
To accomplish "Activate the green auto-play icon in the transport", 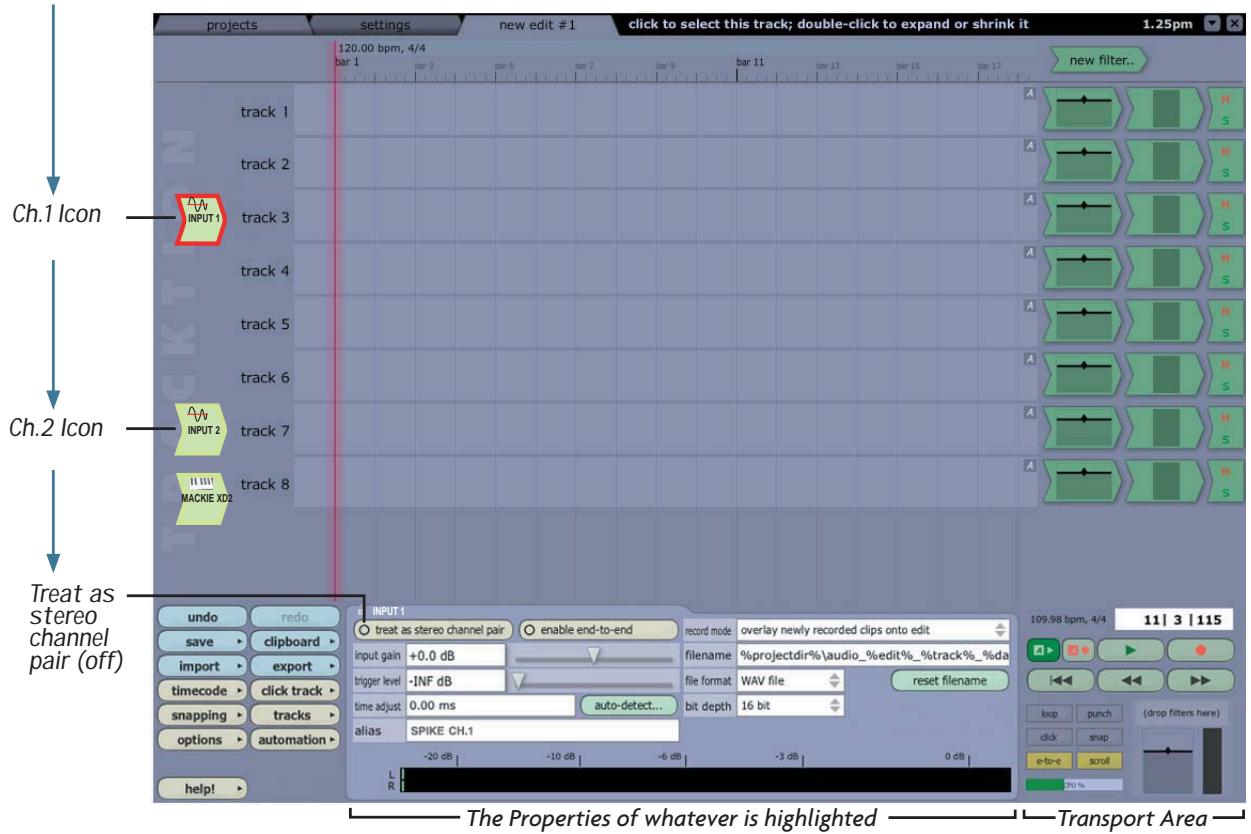I will pyautogui.click(x=1044, y=648).
